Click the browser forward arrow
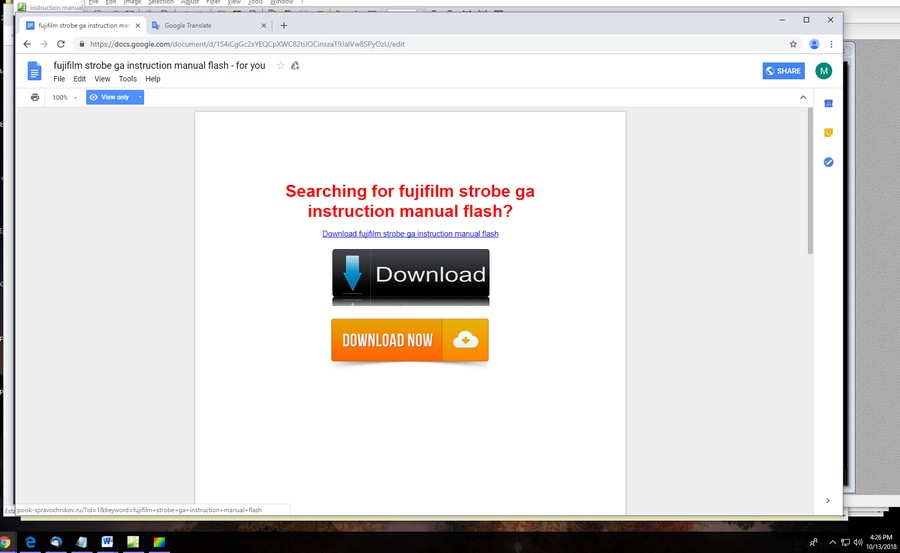 [x=44, y=44]
